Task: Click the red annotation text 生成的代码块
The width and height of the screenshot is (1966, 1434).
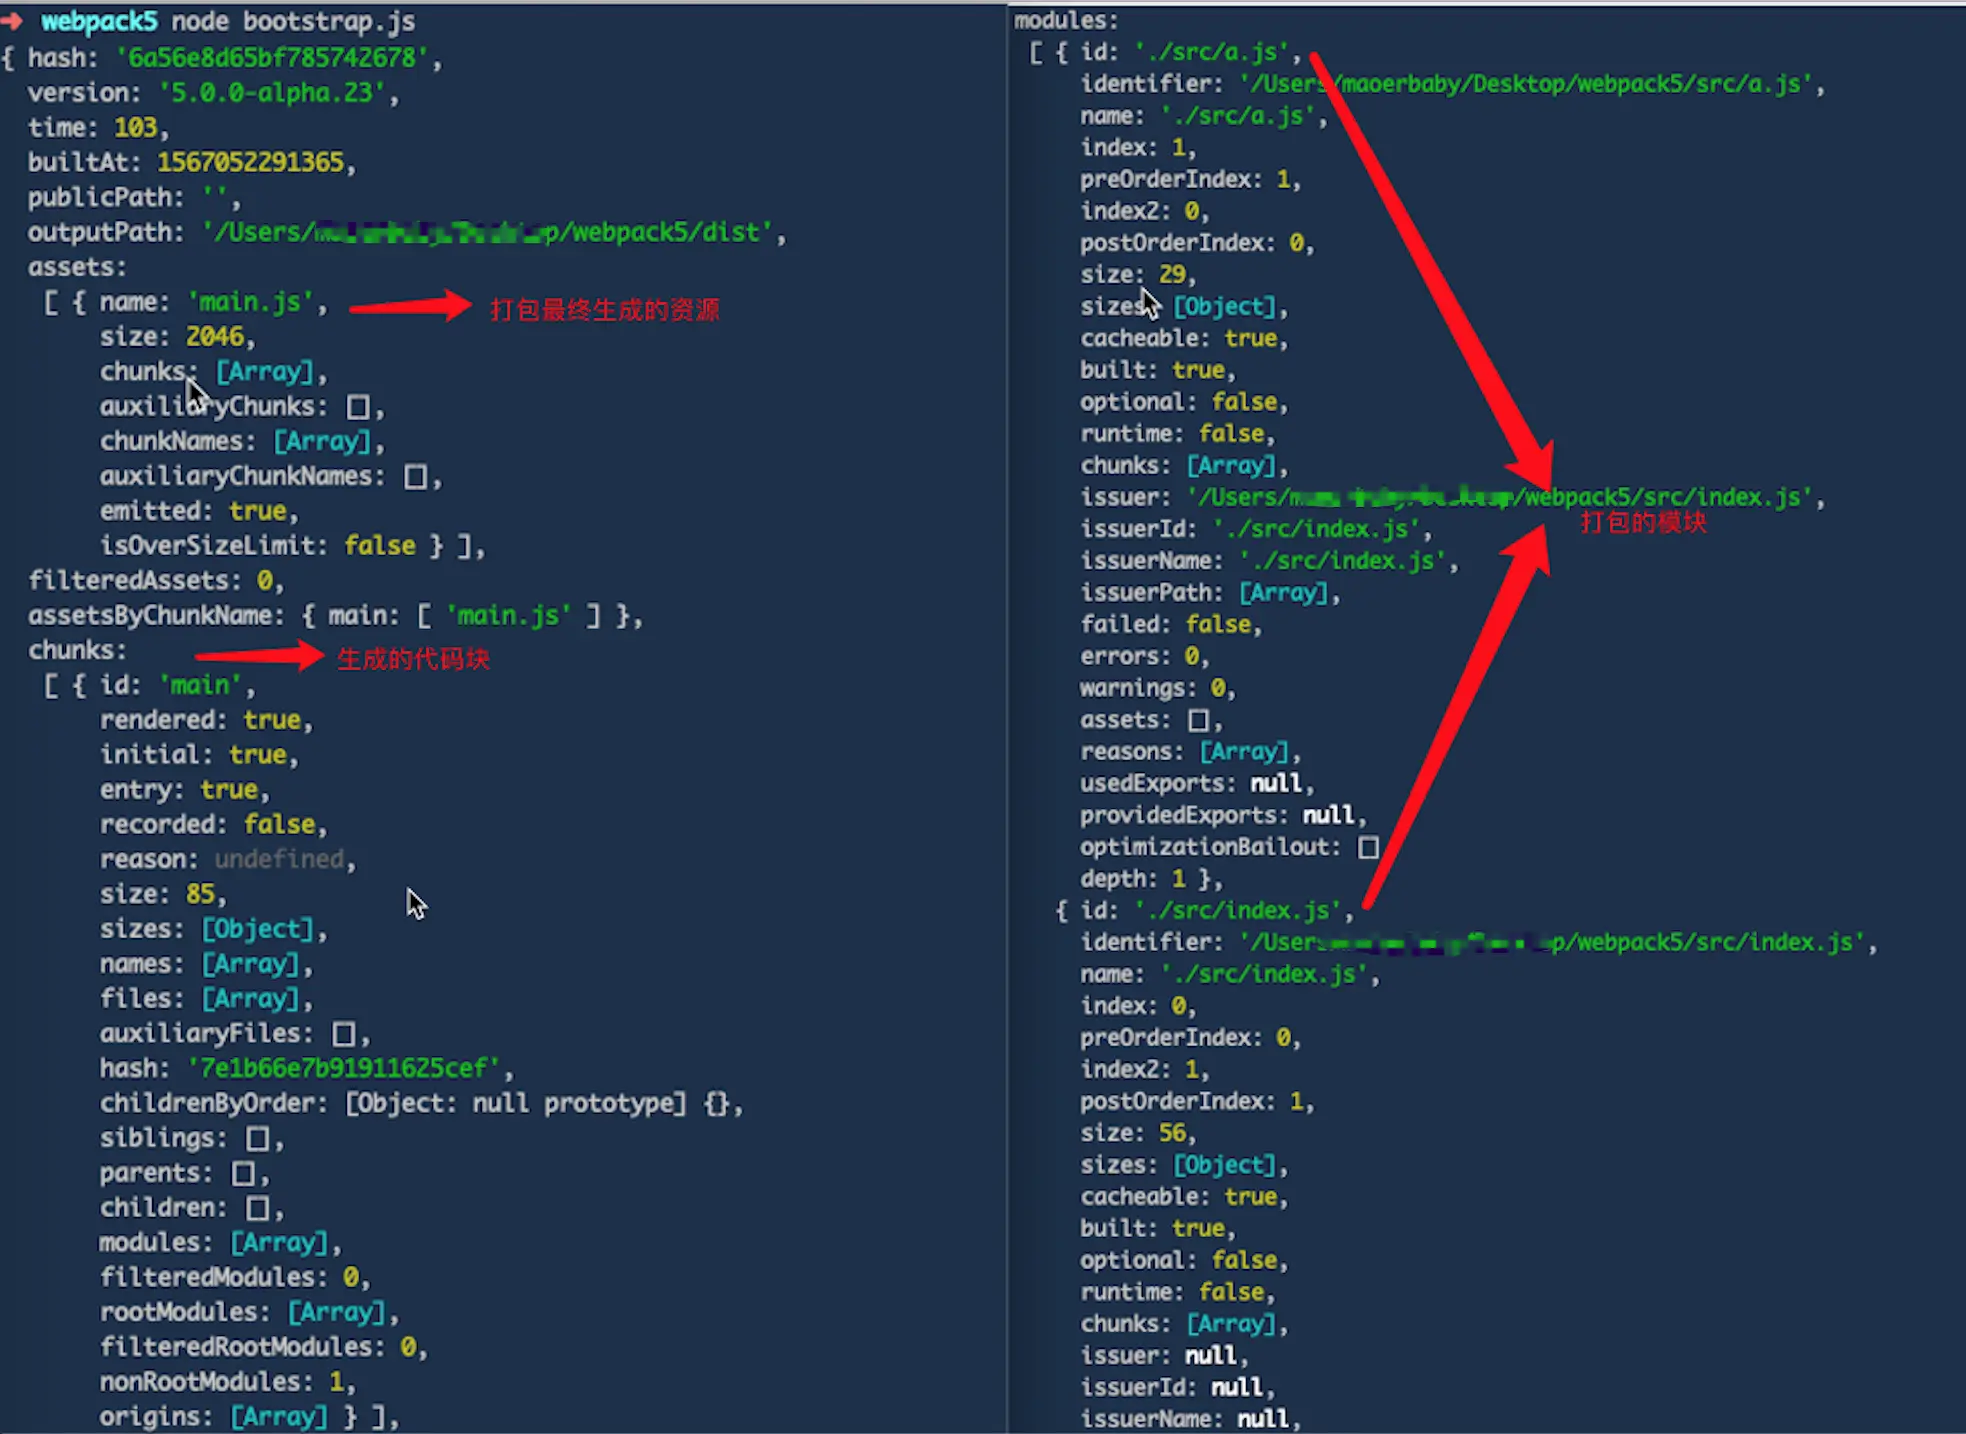Action: pyautogui.click(x=413, y=659)
